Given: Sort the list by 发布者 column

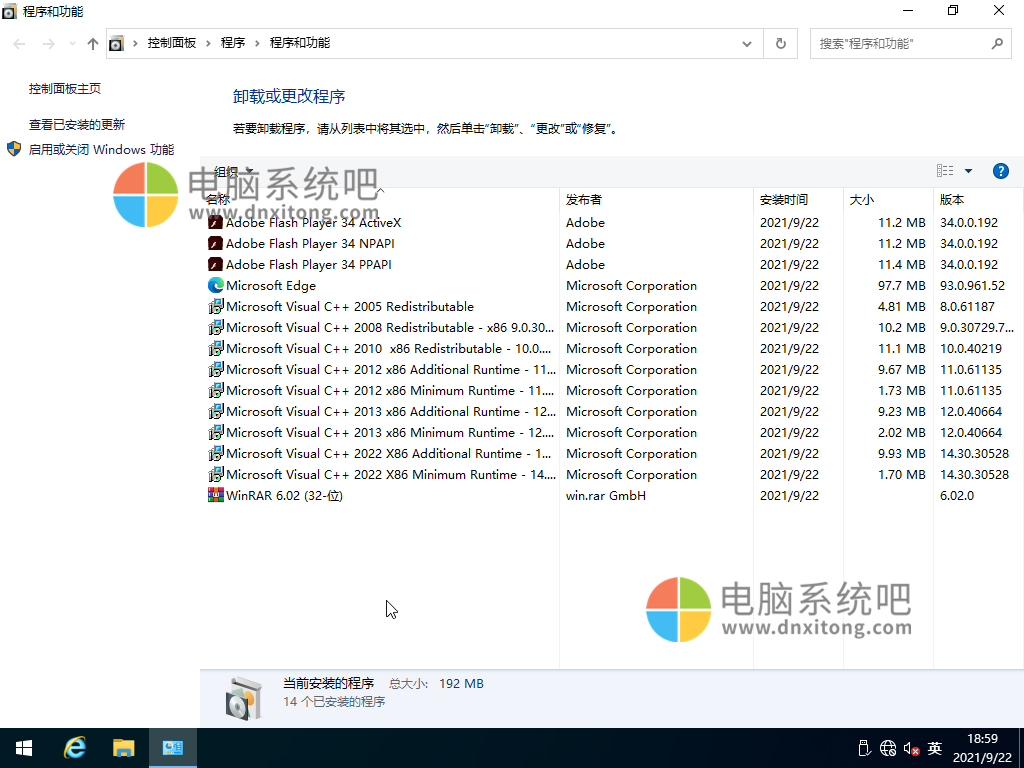Looking at the screenshot, I should pos(584,200).
